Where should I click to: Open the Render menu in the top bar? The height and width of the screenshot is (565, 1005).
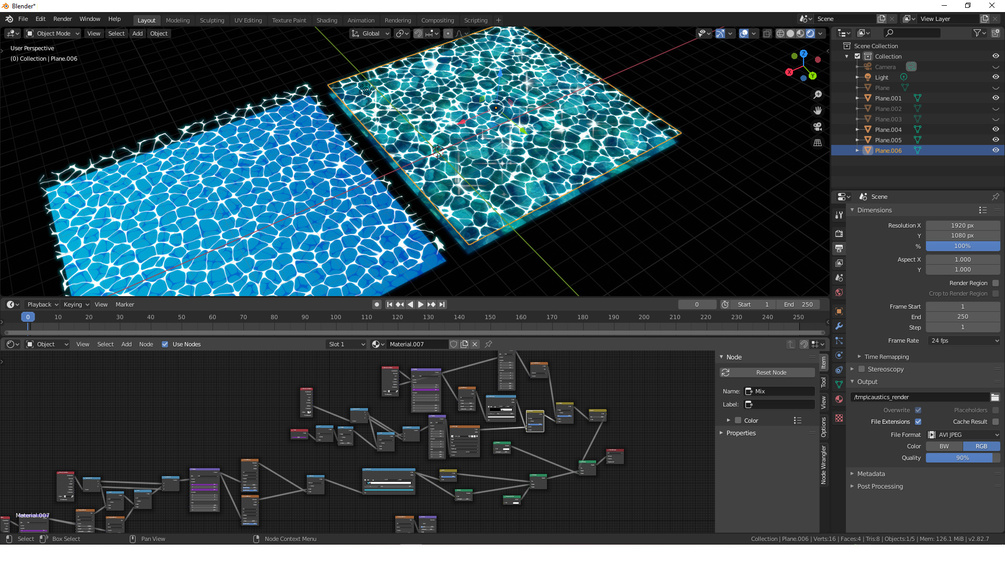click(62, 19)
